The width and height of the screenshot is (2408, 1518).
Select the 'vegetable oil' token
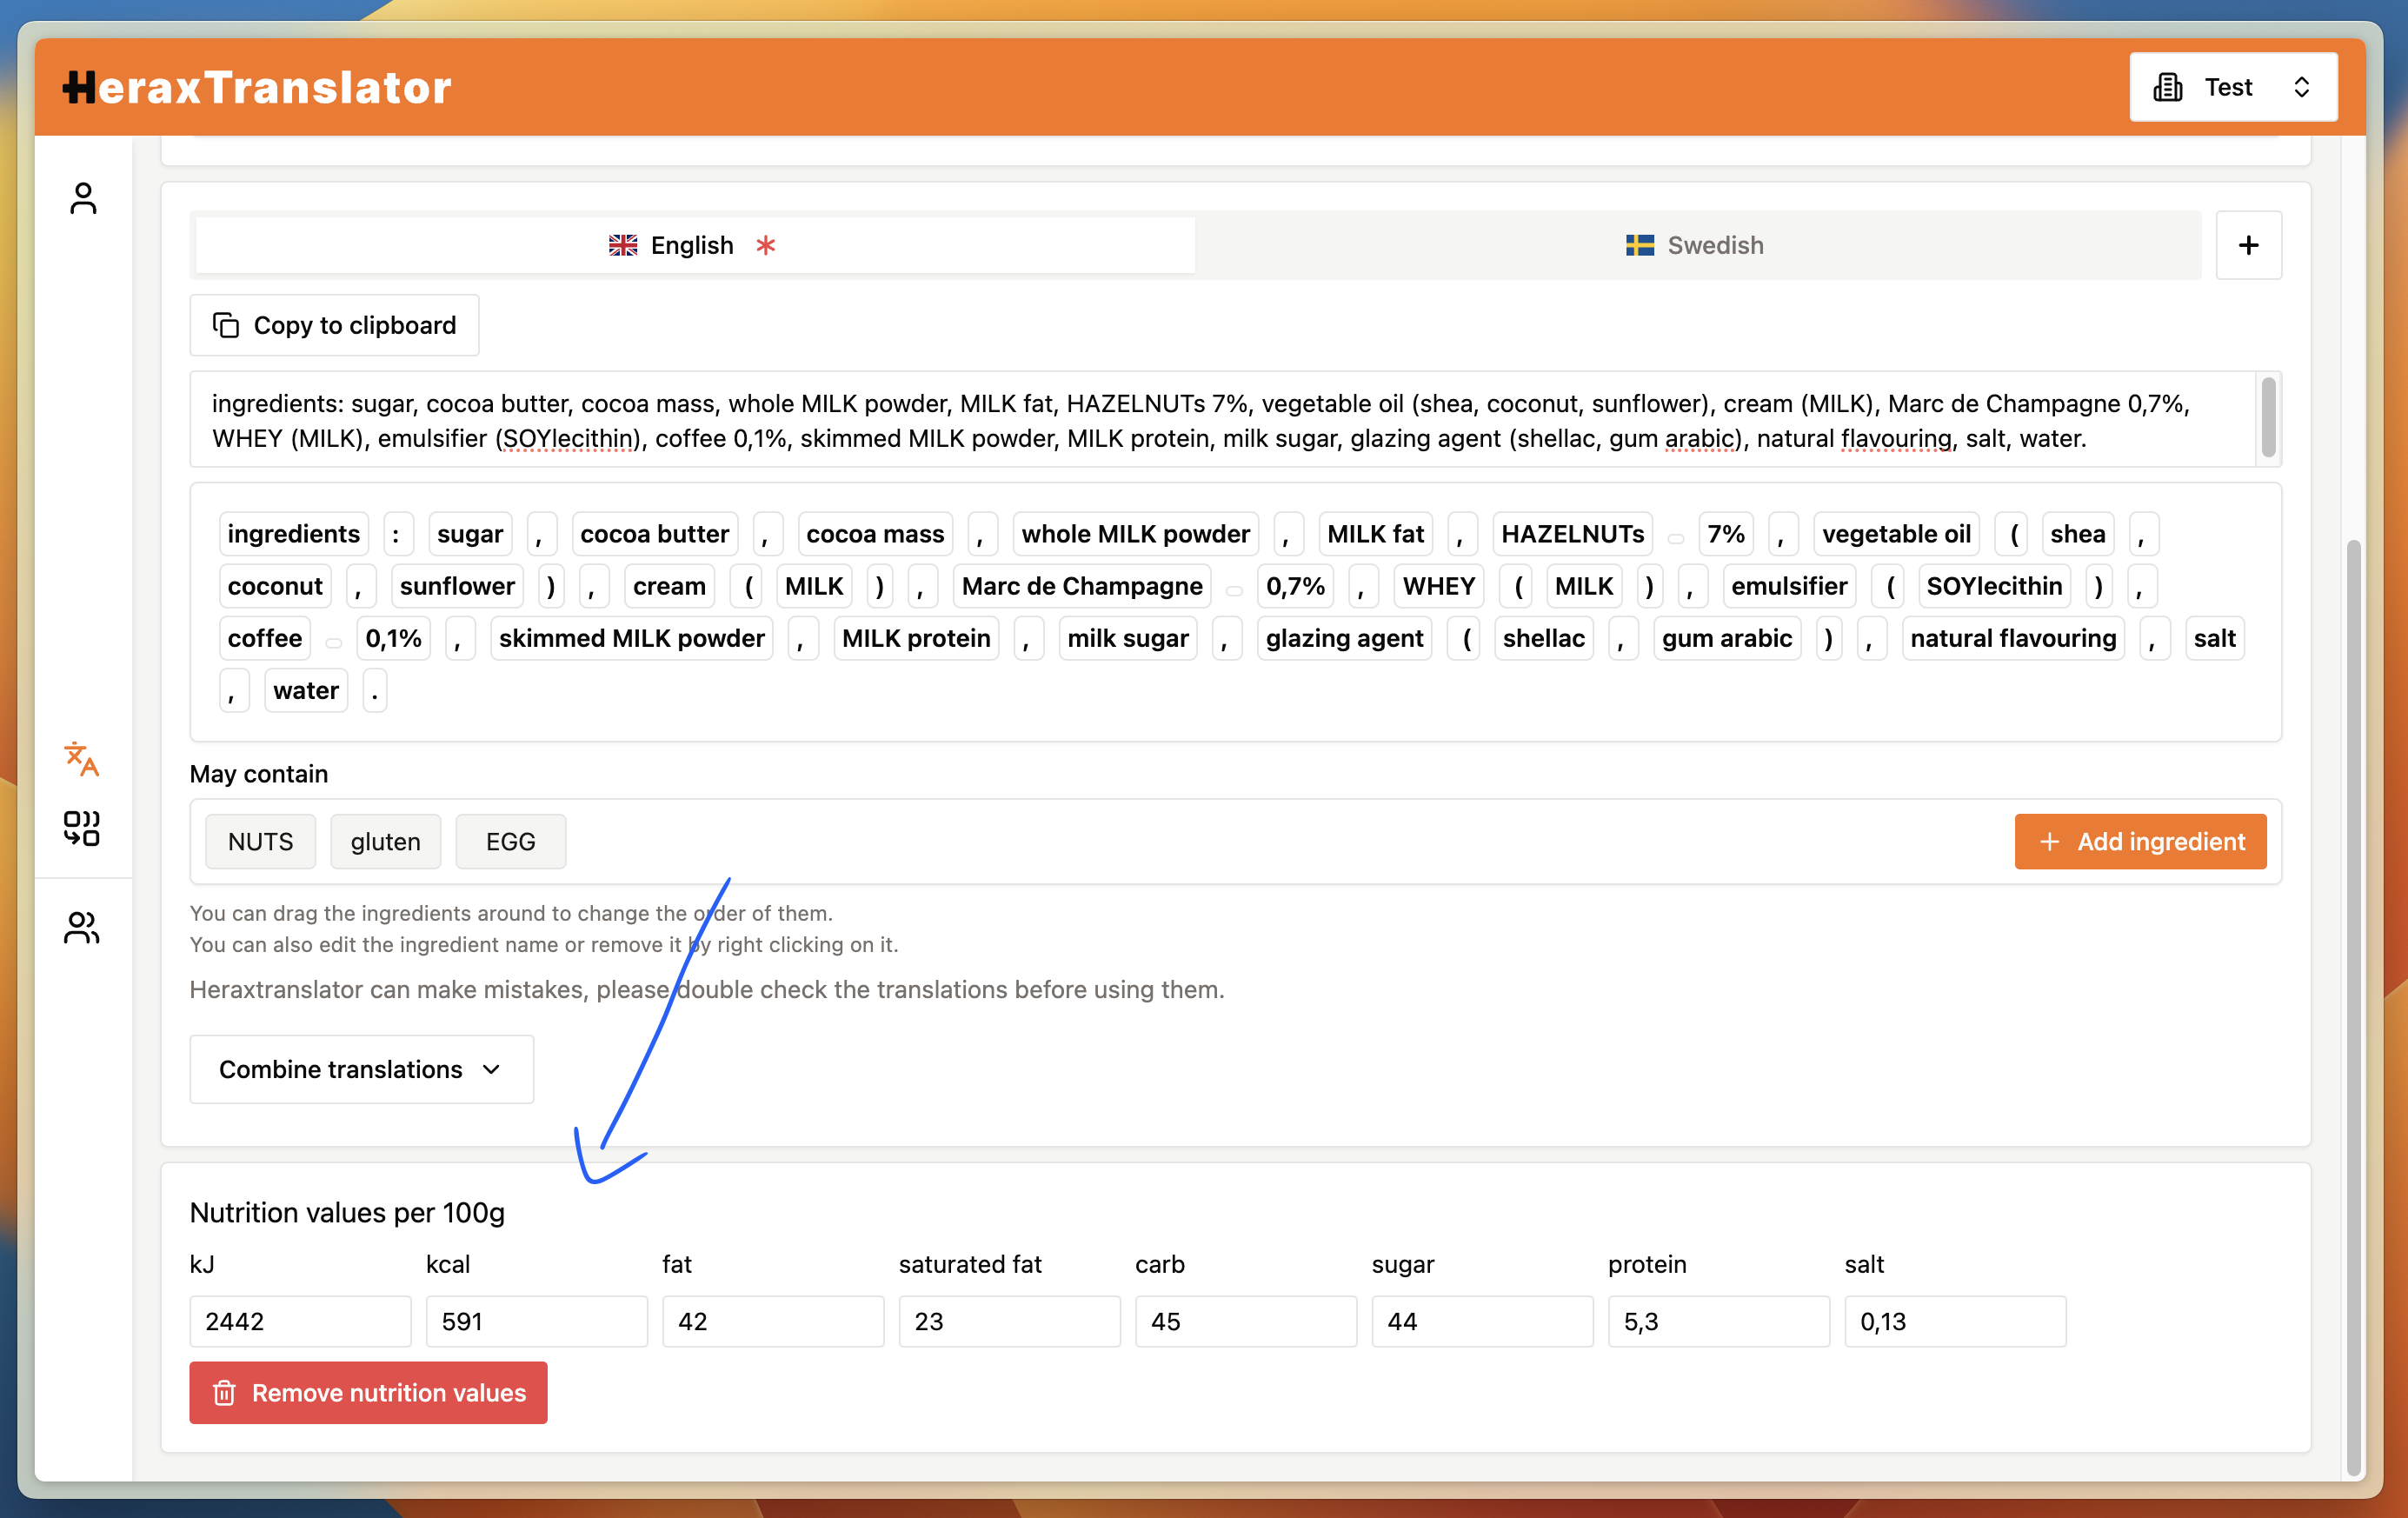(1896, 534)
